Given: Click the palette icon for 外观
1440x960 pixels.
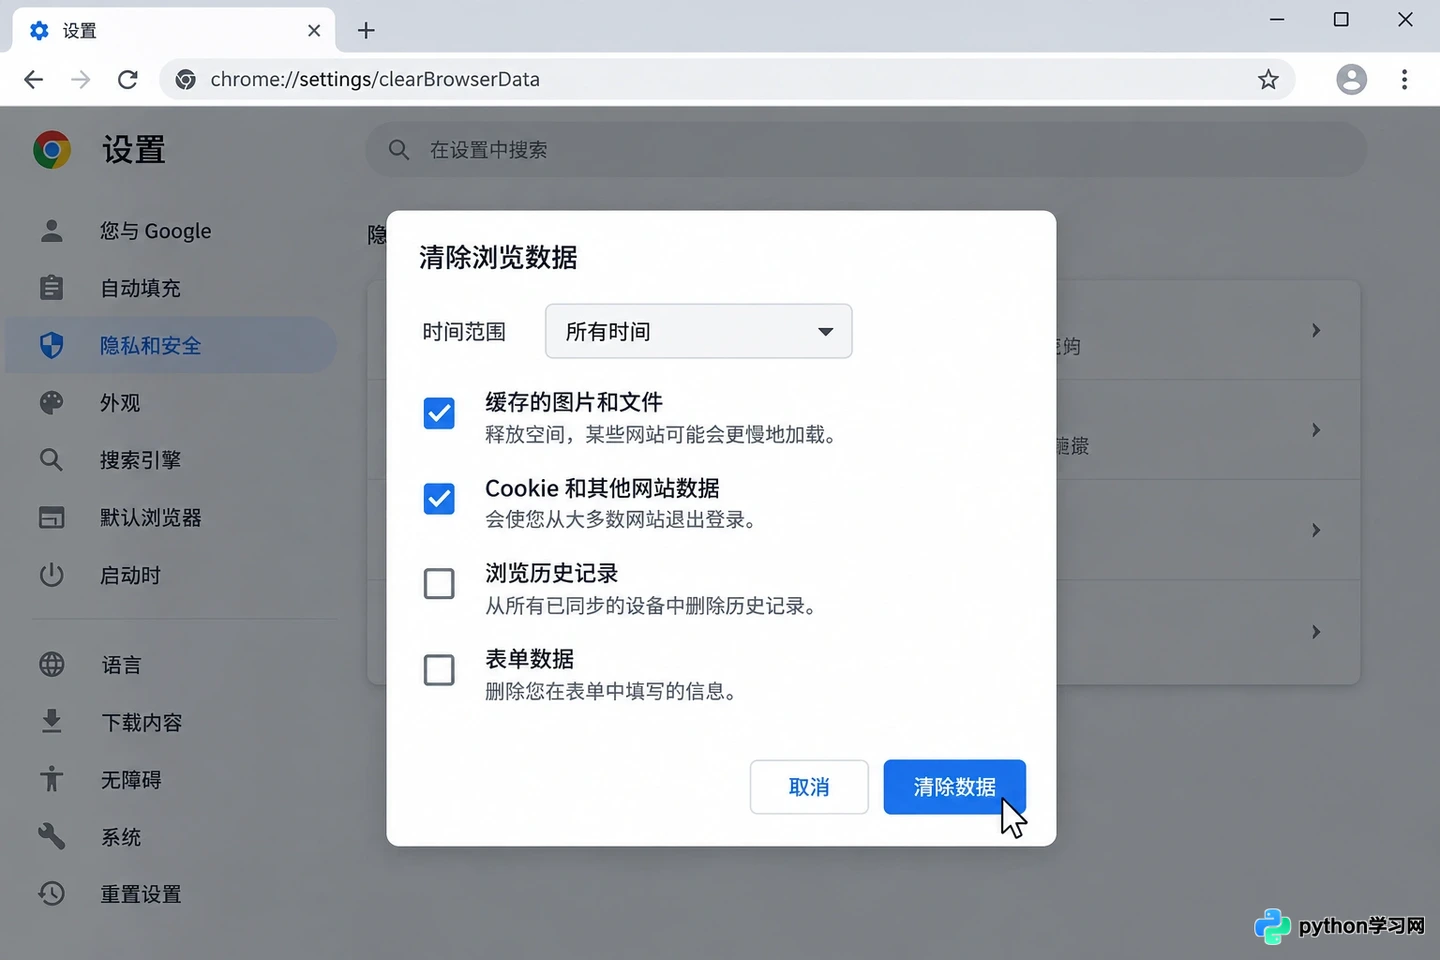Looking at the screenshot, I should click(52, 403).
